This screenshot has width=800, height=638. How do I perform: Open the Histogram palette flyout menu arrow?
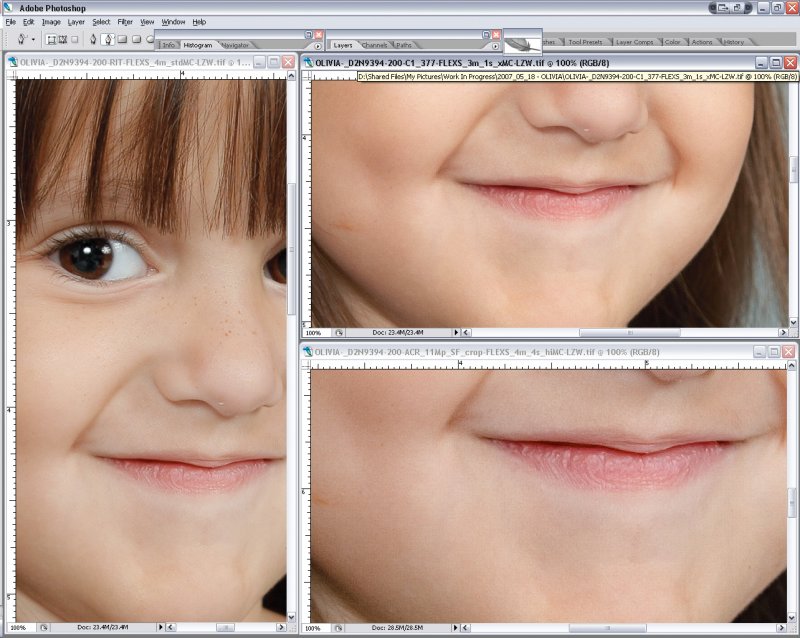coord(318,46)
